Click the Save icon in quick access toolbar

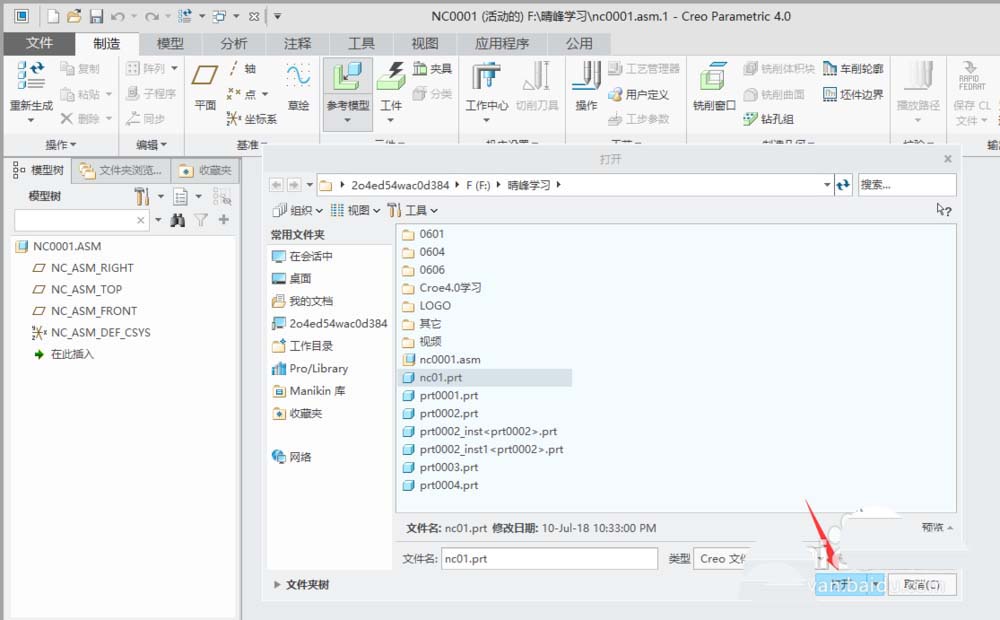tap(96, 17)
